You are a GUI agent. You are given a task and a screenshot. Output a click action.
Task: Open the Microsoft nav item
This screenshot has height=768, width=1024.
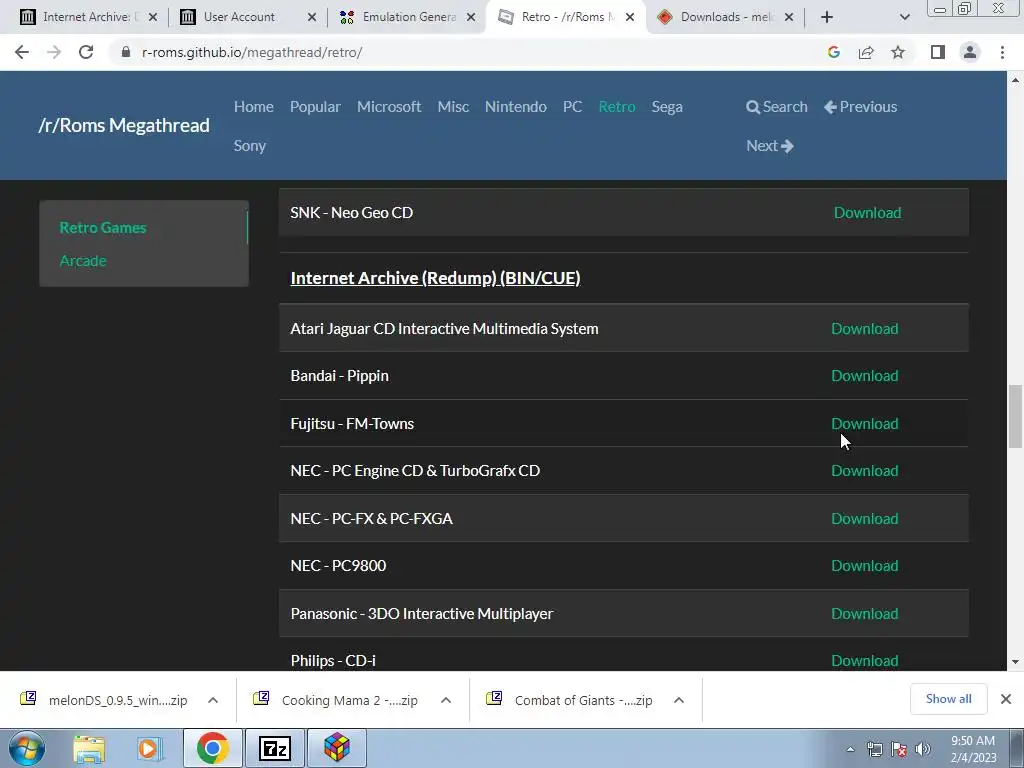[x=389, y=106]
